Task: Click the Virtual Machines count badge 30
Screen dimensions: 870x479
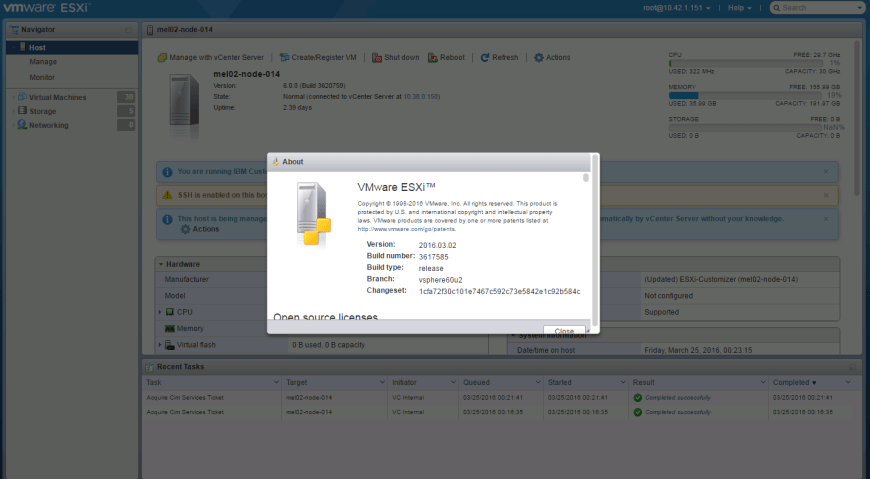Action: point(126,97)
